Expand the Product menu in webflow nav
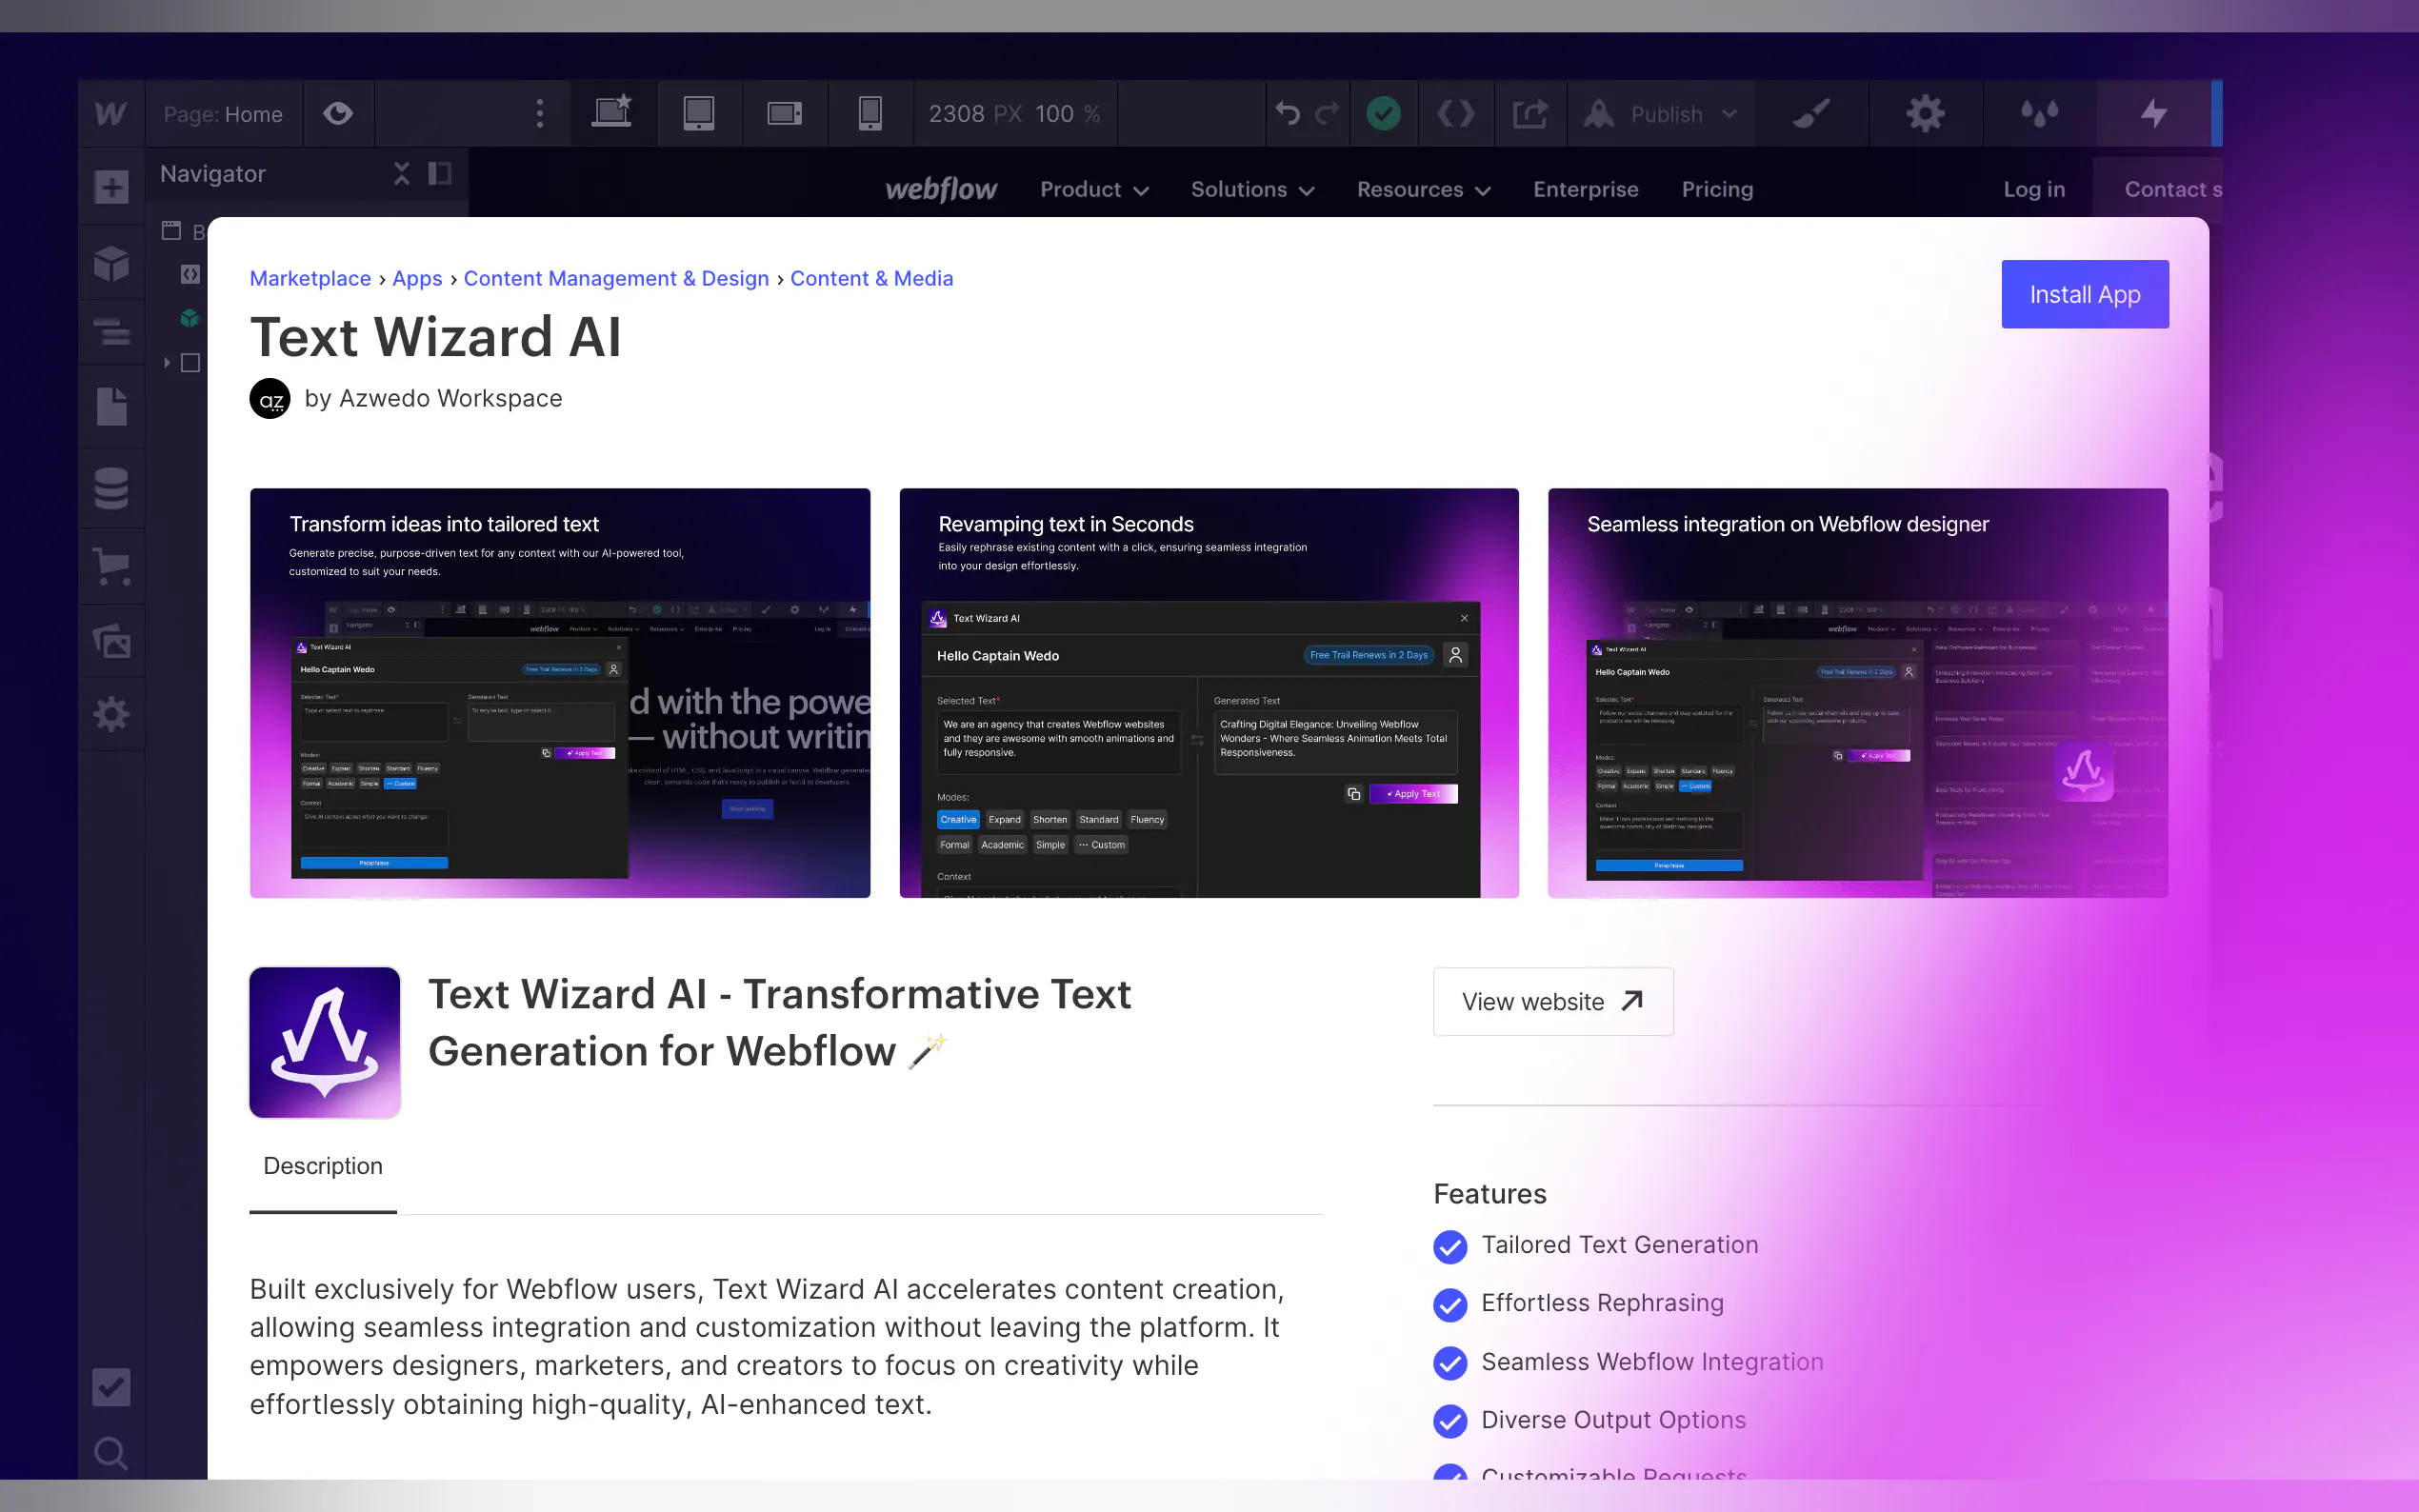Viewport: 2419px width, 1512px height. tap(1094, 189)
